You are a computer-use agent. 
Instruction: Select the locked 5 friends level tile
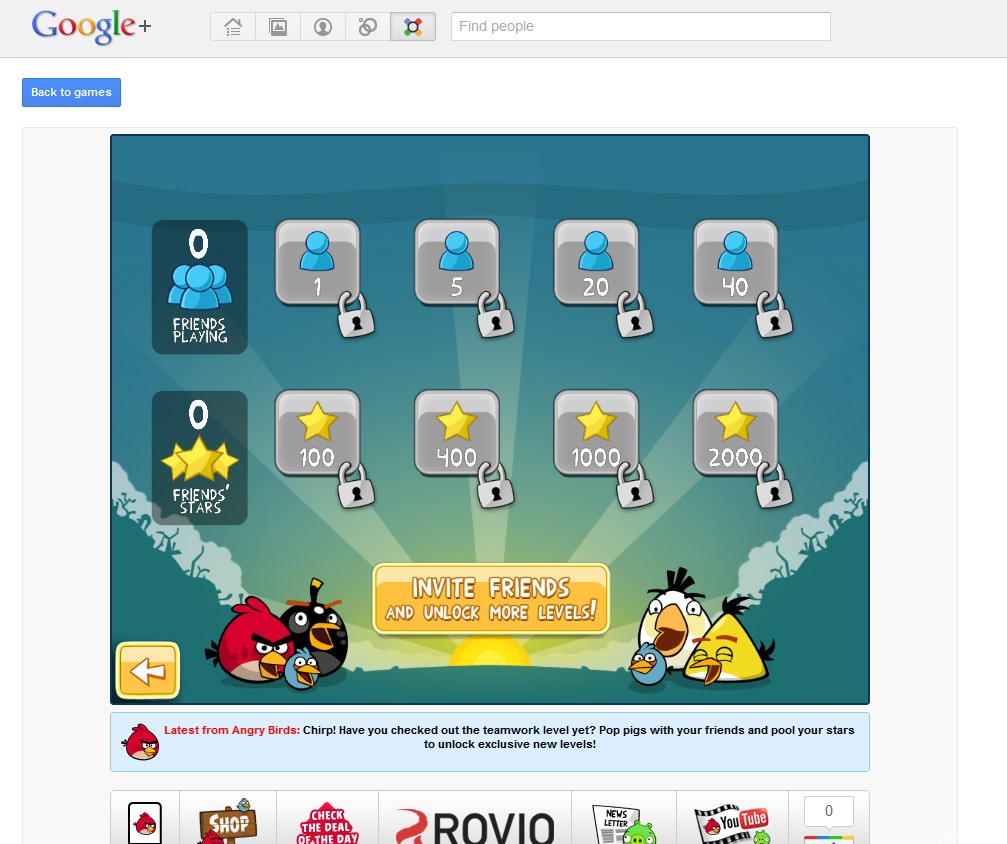point(457,262)
